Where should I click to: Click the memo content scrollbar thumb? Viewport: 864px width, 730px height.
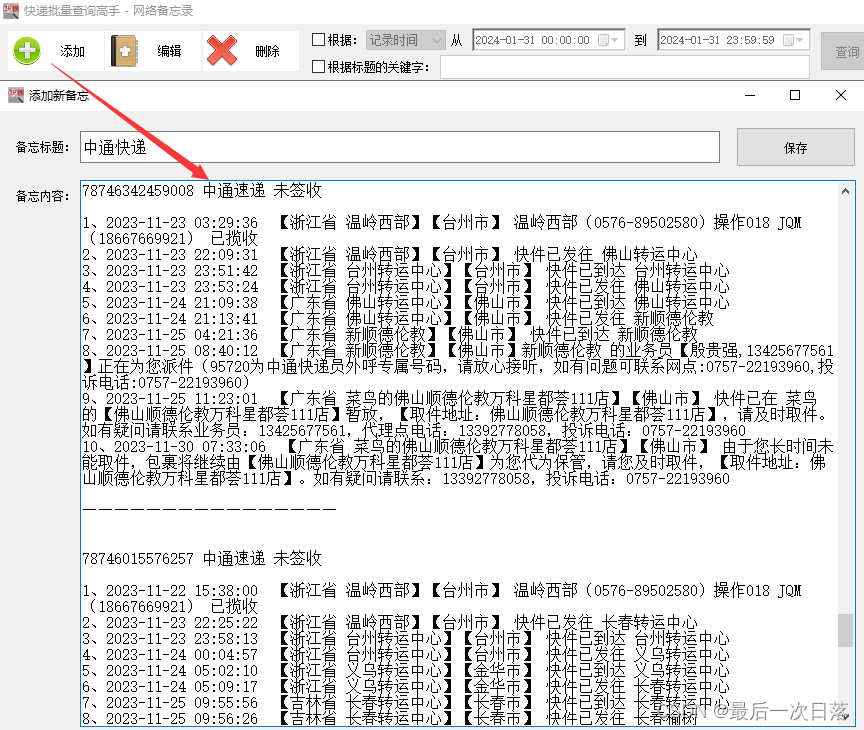[x=845, y=630]
